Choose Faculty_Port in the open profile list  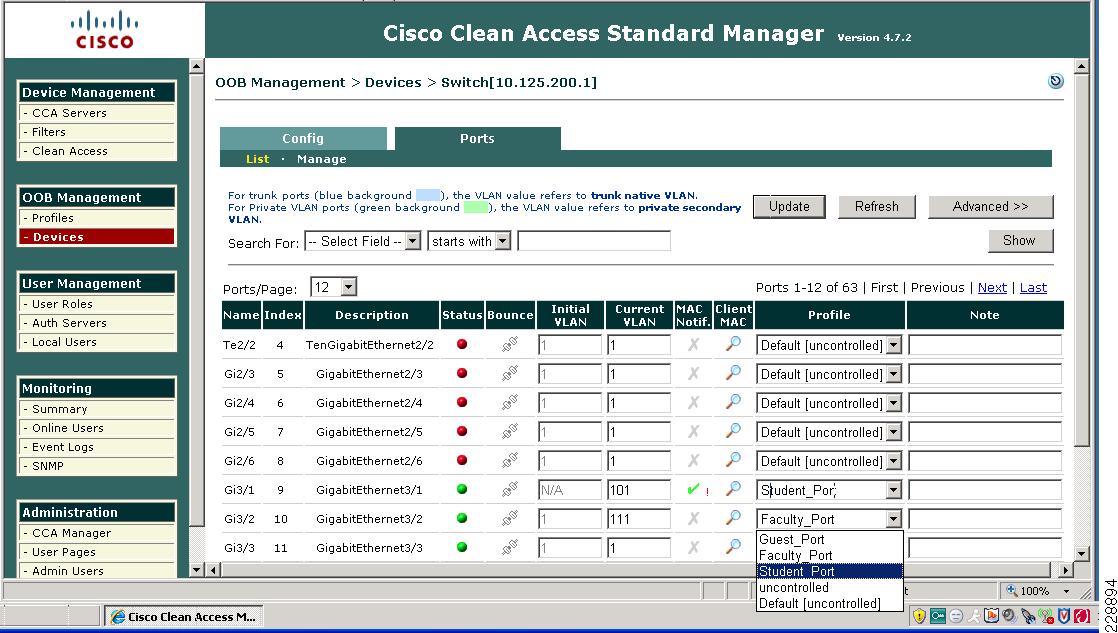click(830, 555)
